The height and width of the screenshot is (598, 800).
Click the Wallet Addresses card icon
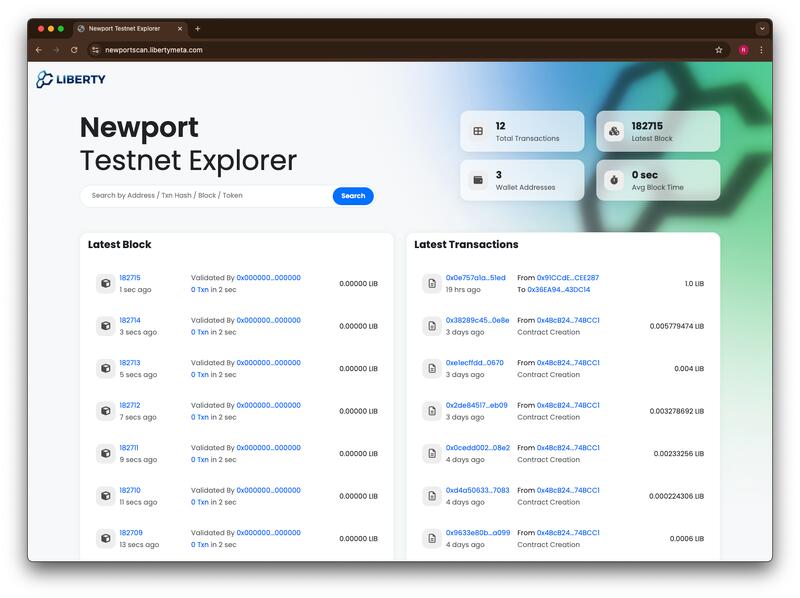click(x=478, y=180)
